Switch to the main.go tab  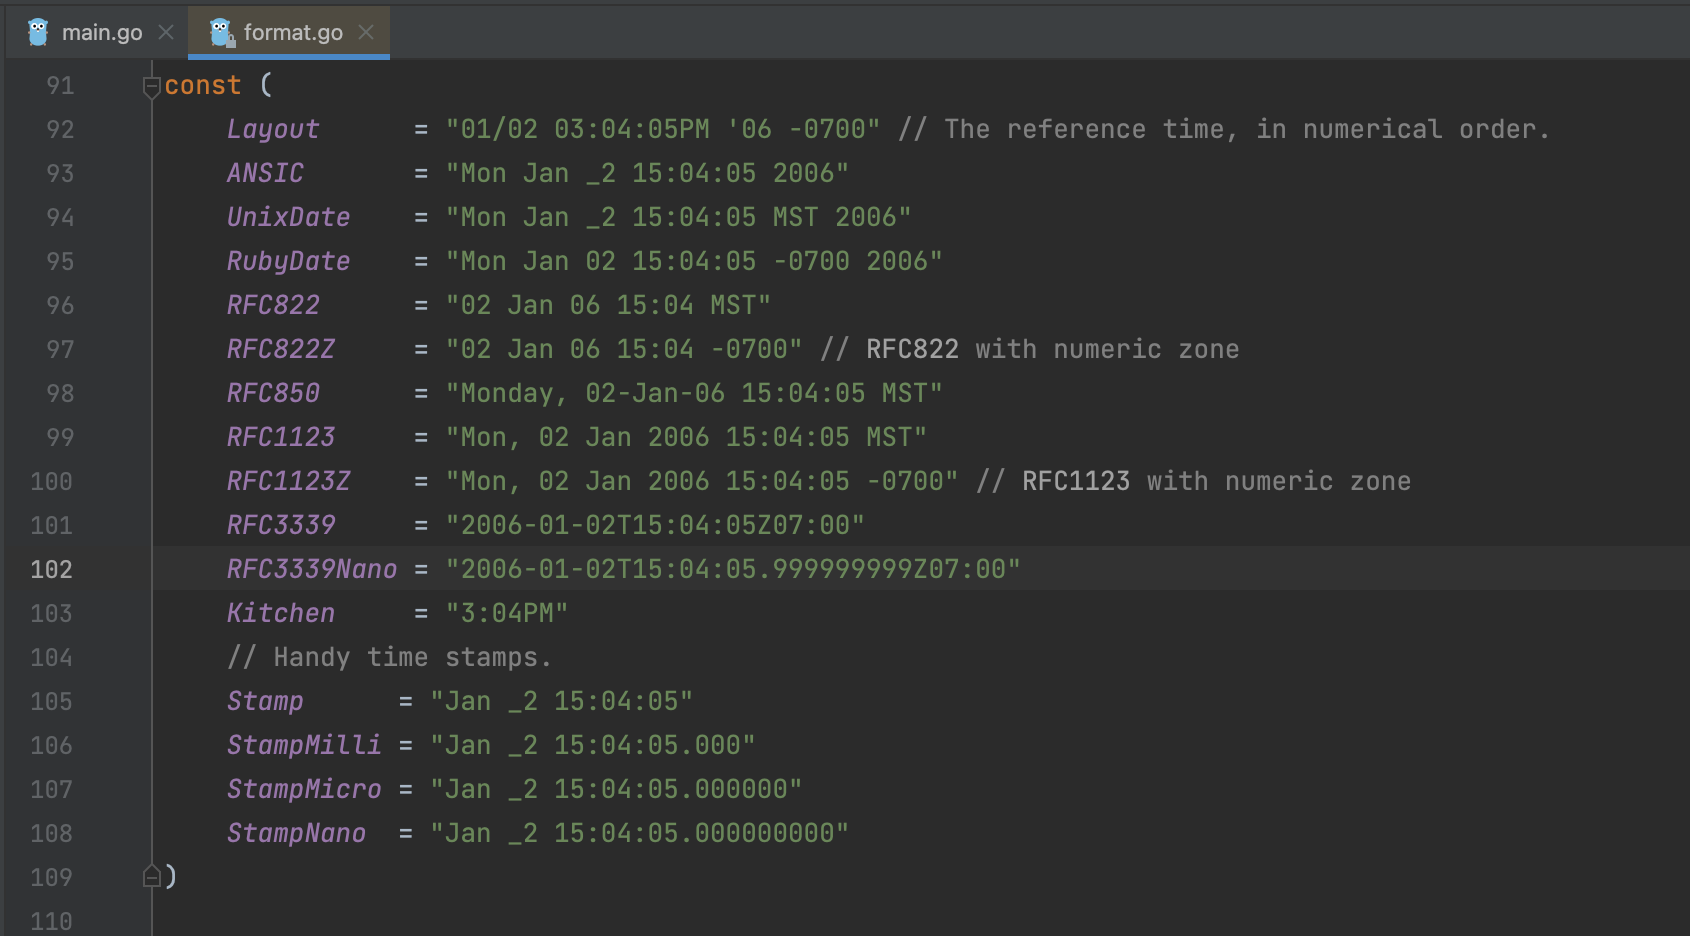click(88, 32)
